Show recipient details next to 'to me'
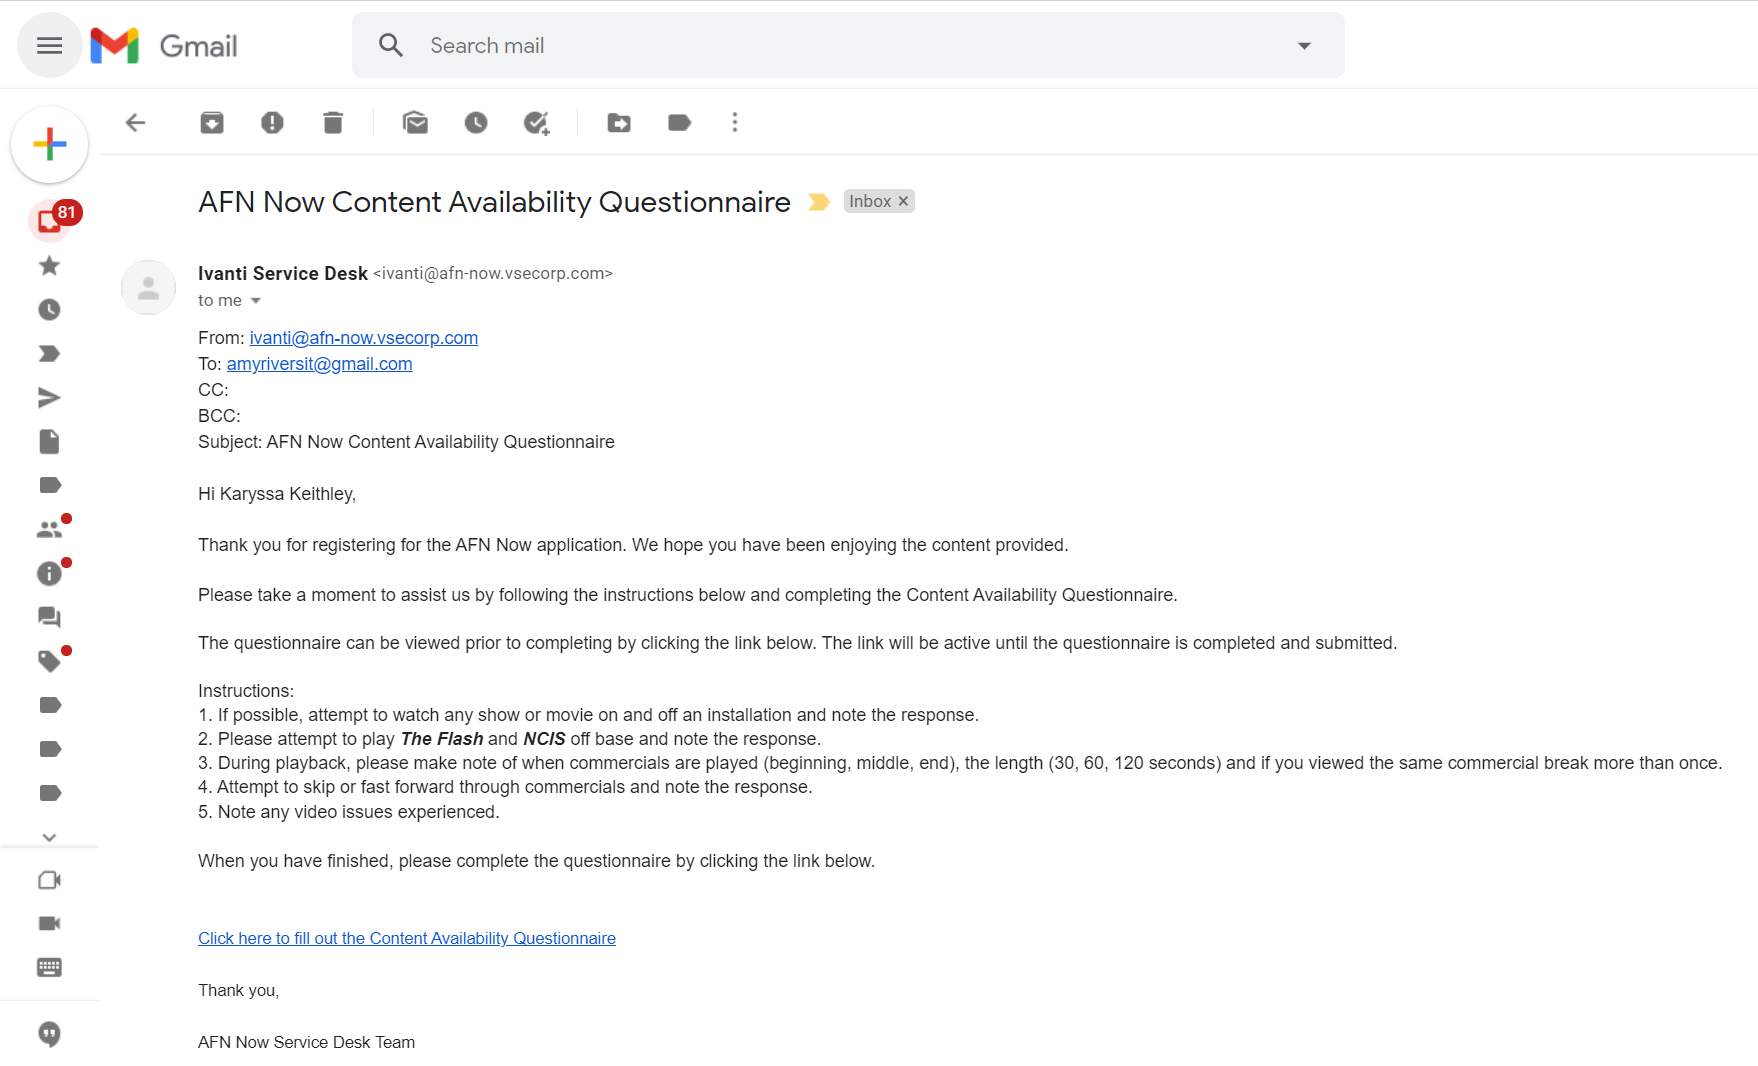The height and width of the screenshot is (1066, 1758). point(256,301)
